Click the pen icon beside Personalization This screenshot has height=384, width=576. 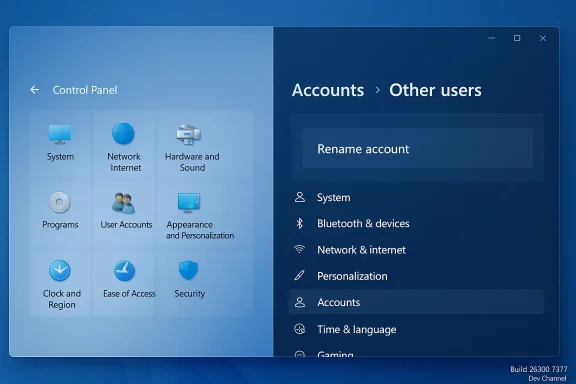tap(299, 276)
